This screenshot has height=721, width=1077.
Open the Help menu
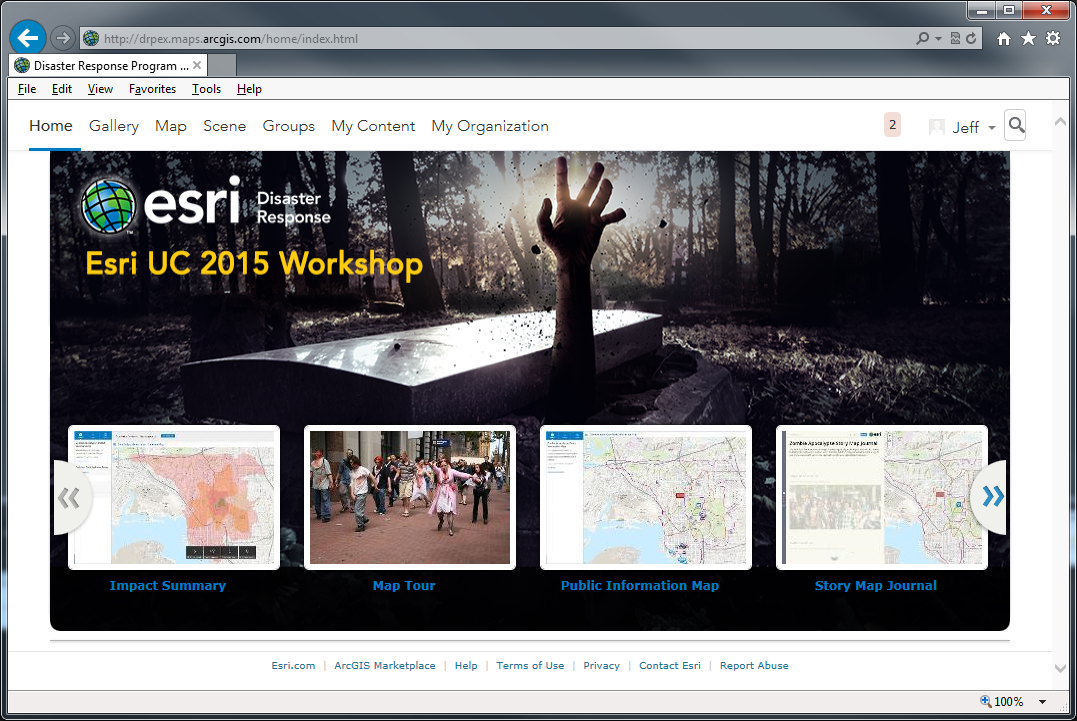click(x=249, y=89)
